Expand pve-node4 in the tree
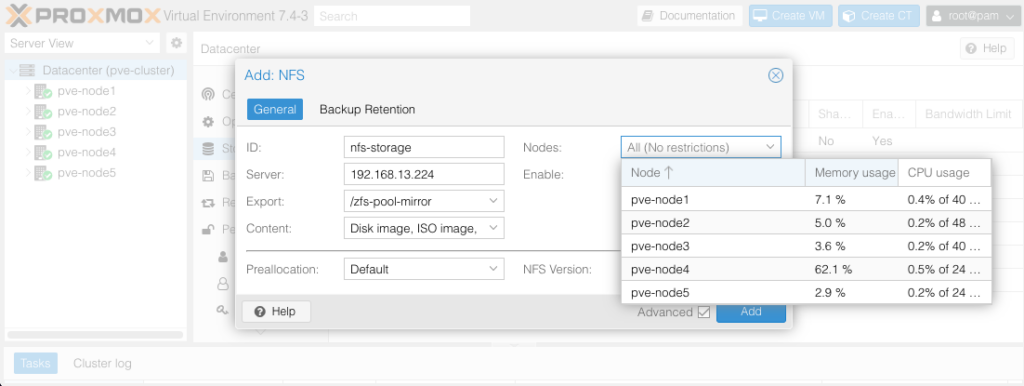Screen dimensions: 1024x386 28,153
